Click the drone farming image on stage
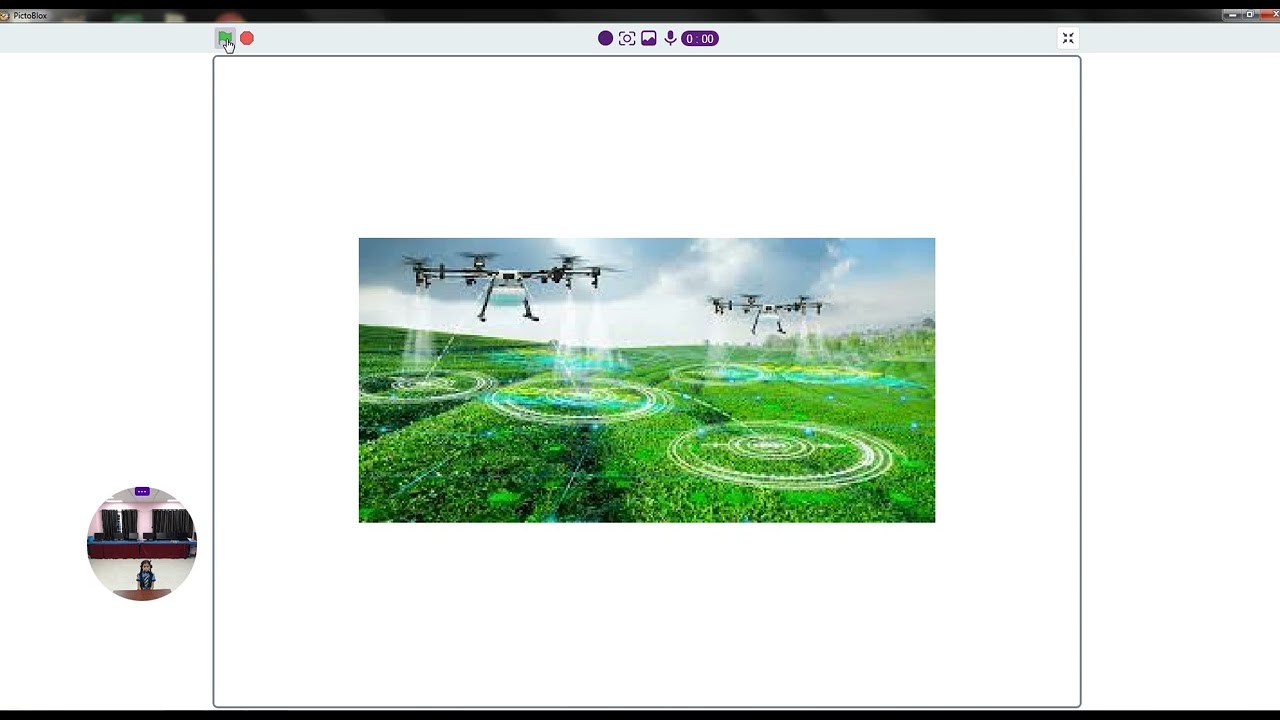 647,380
